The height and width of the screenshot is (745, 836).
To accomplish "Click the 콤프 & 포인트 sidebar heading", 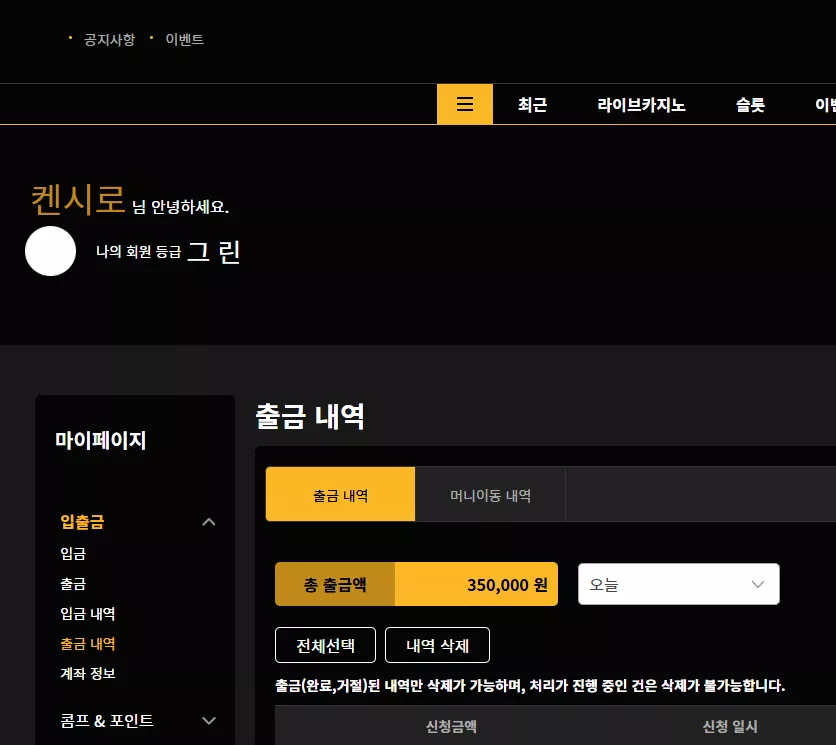I will click(107, 721).
